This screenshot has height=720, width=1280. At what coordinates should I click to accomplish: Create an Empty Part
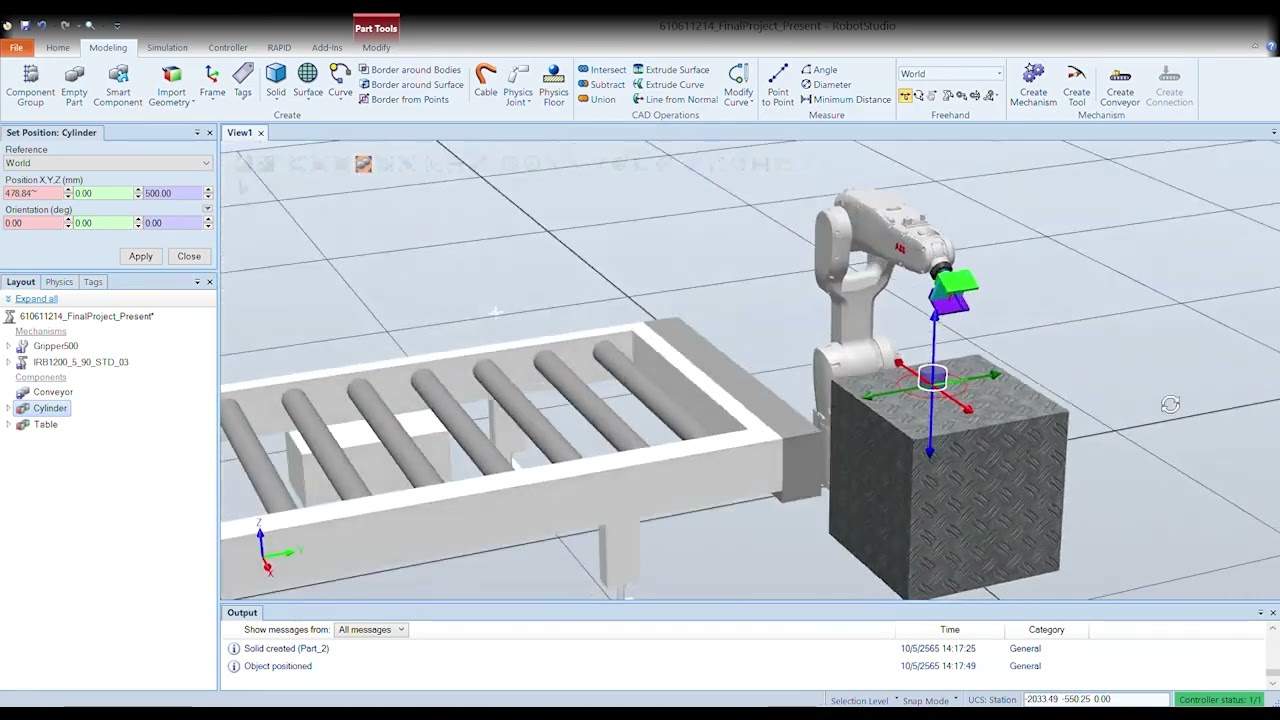pyautogui.click(x=74, y=86)
